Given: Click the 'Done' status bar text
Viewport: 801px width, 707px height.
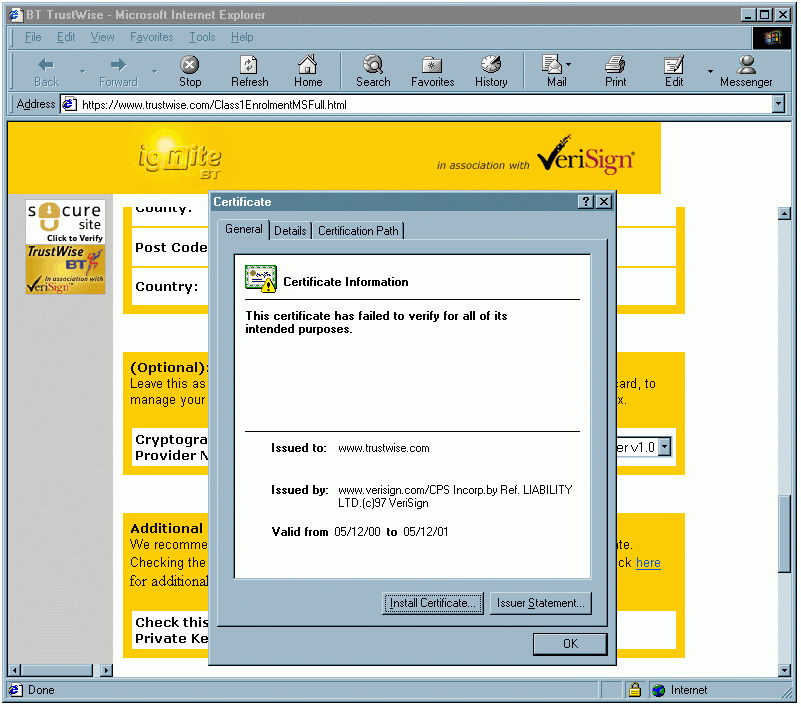Looking at the screenshot, I should [41, 690].
